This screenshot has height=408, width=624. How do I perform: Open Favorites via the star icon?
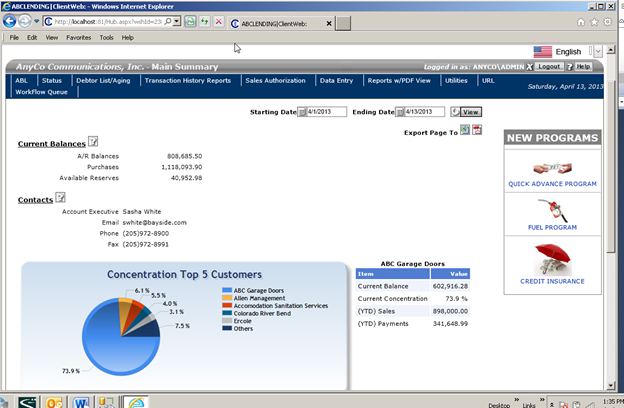tap(594, 22)
